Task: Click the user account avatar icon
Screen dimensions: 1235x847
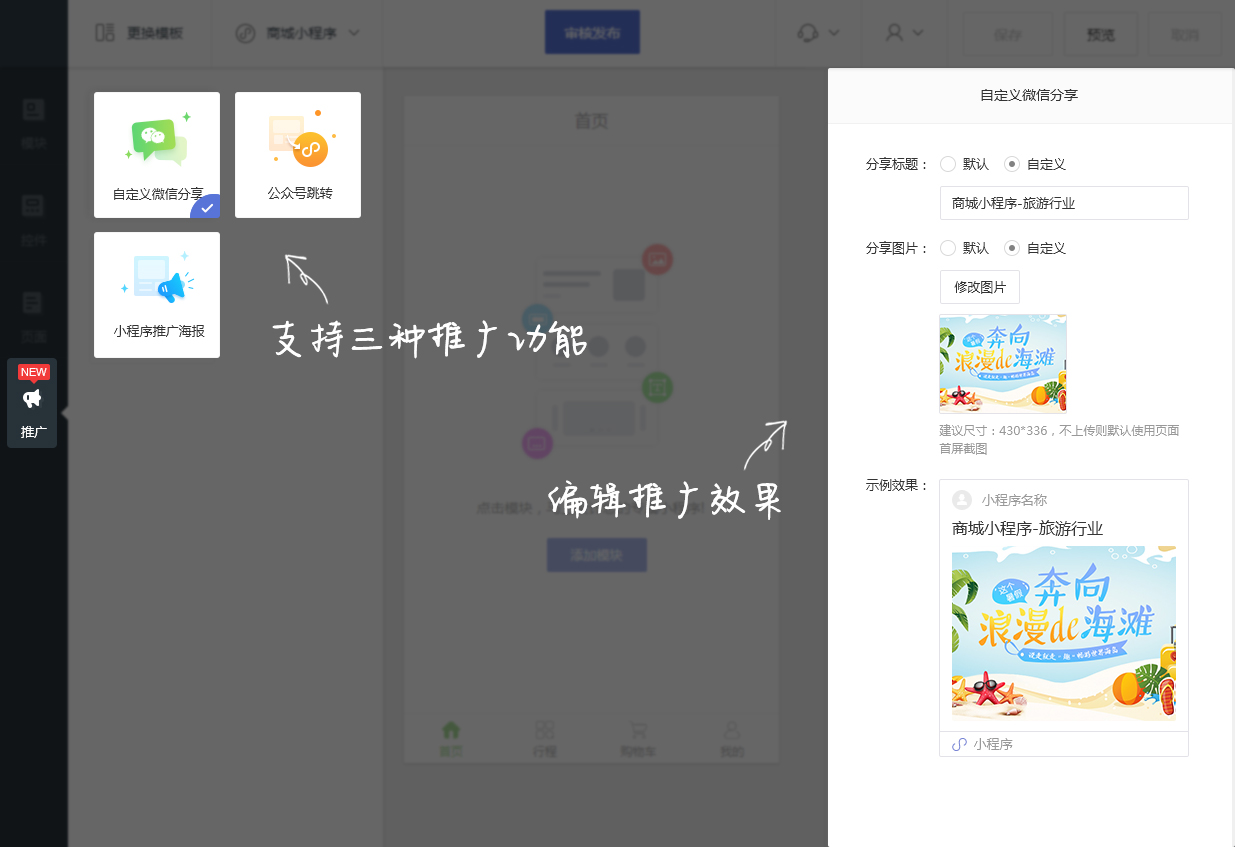Action: click(895, 32)
